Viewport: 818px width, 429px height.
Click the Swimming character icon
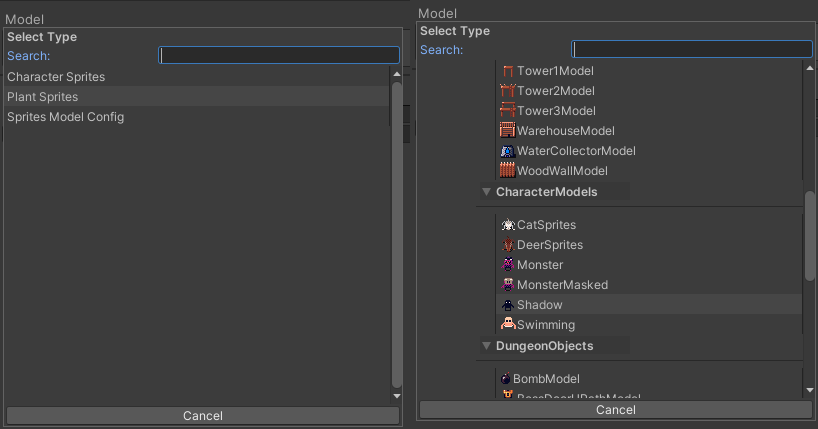pos(508,324)
